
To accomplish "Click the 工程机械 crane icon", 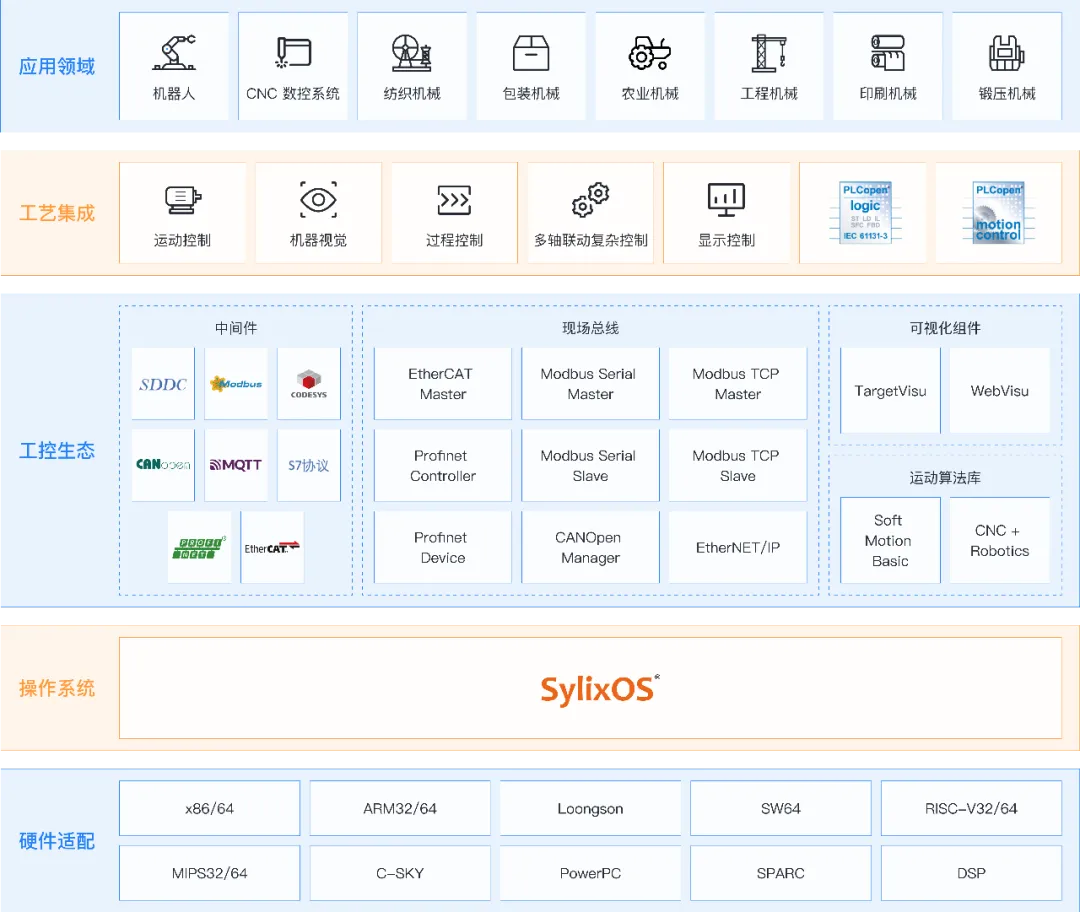I will pyautogui.click(x=769, y=53).
